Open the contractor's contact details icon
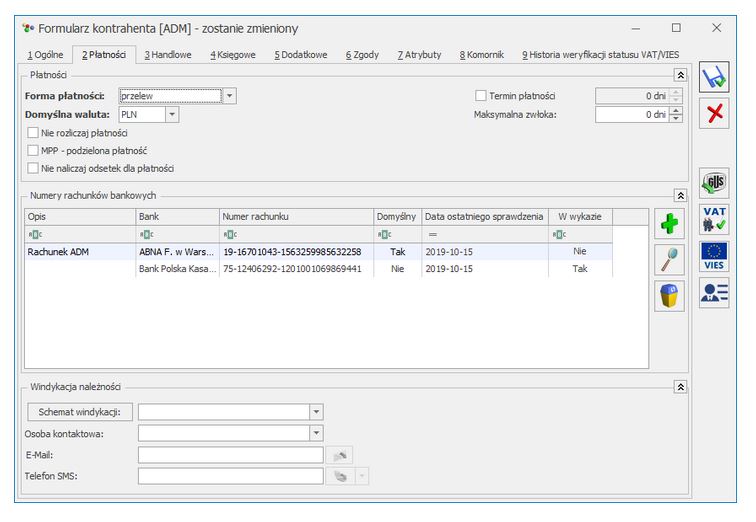The image size is (756, 522). click(x=714, y=293)
